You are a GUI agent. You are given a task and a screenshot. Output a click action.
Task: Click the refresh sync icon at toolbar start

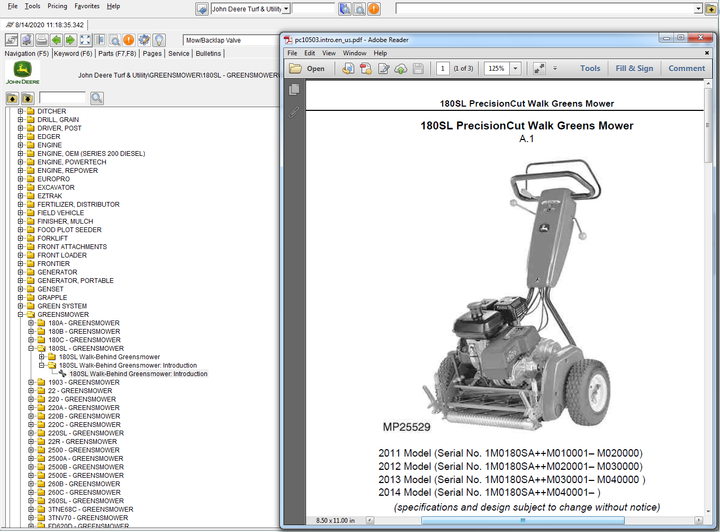11,40
